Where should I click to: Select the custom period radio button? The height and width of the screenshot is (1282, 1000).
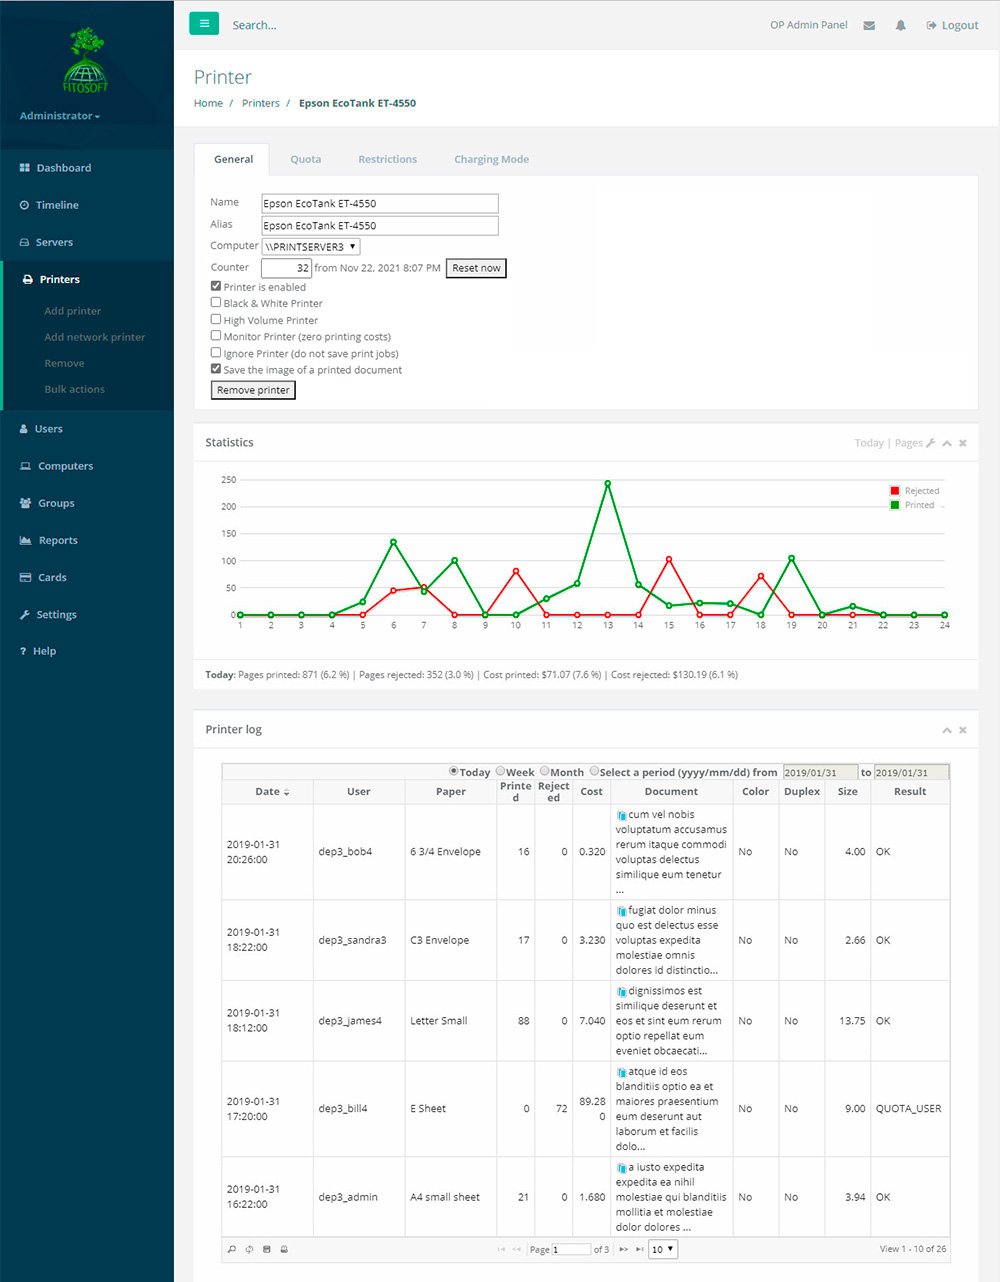click(594, 771)
